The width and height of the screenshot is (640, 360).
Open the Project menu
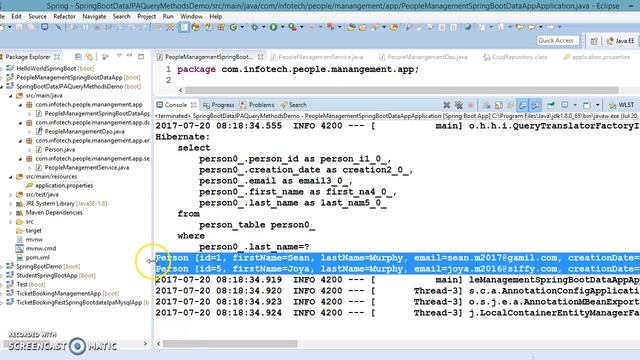point(147,16)
